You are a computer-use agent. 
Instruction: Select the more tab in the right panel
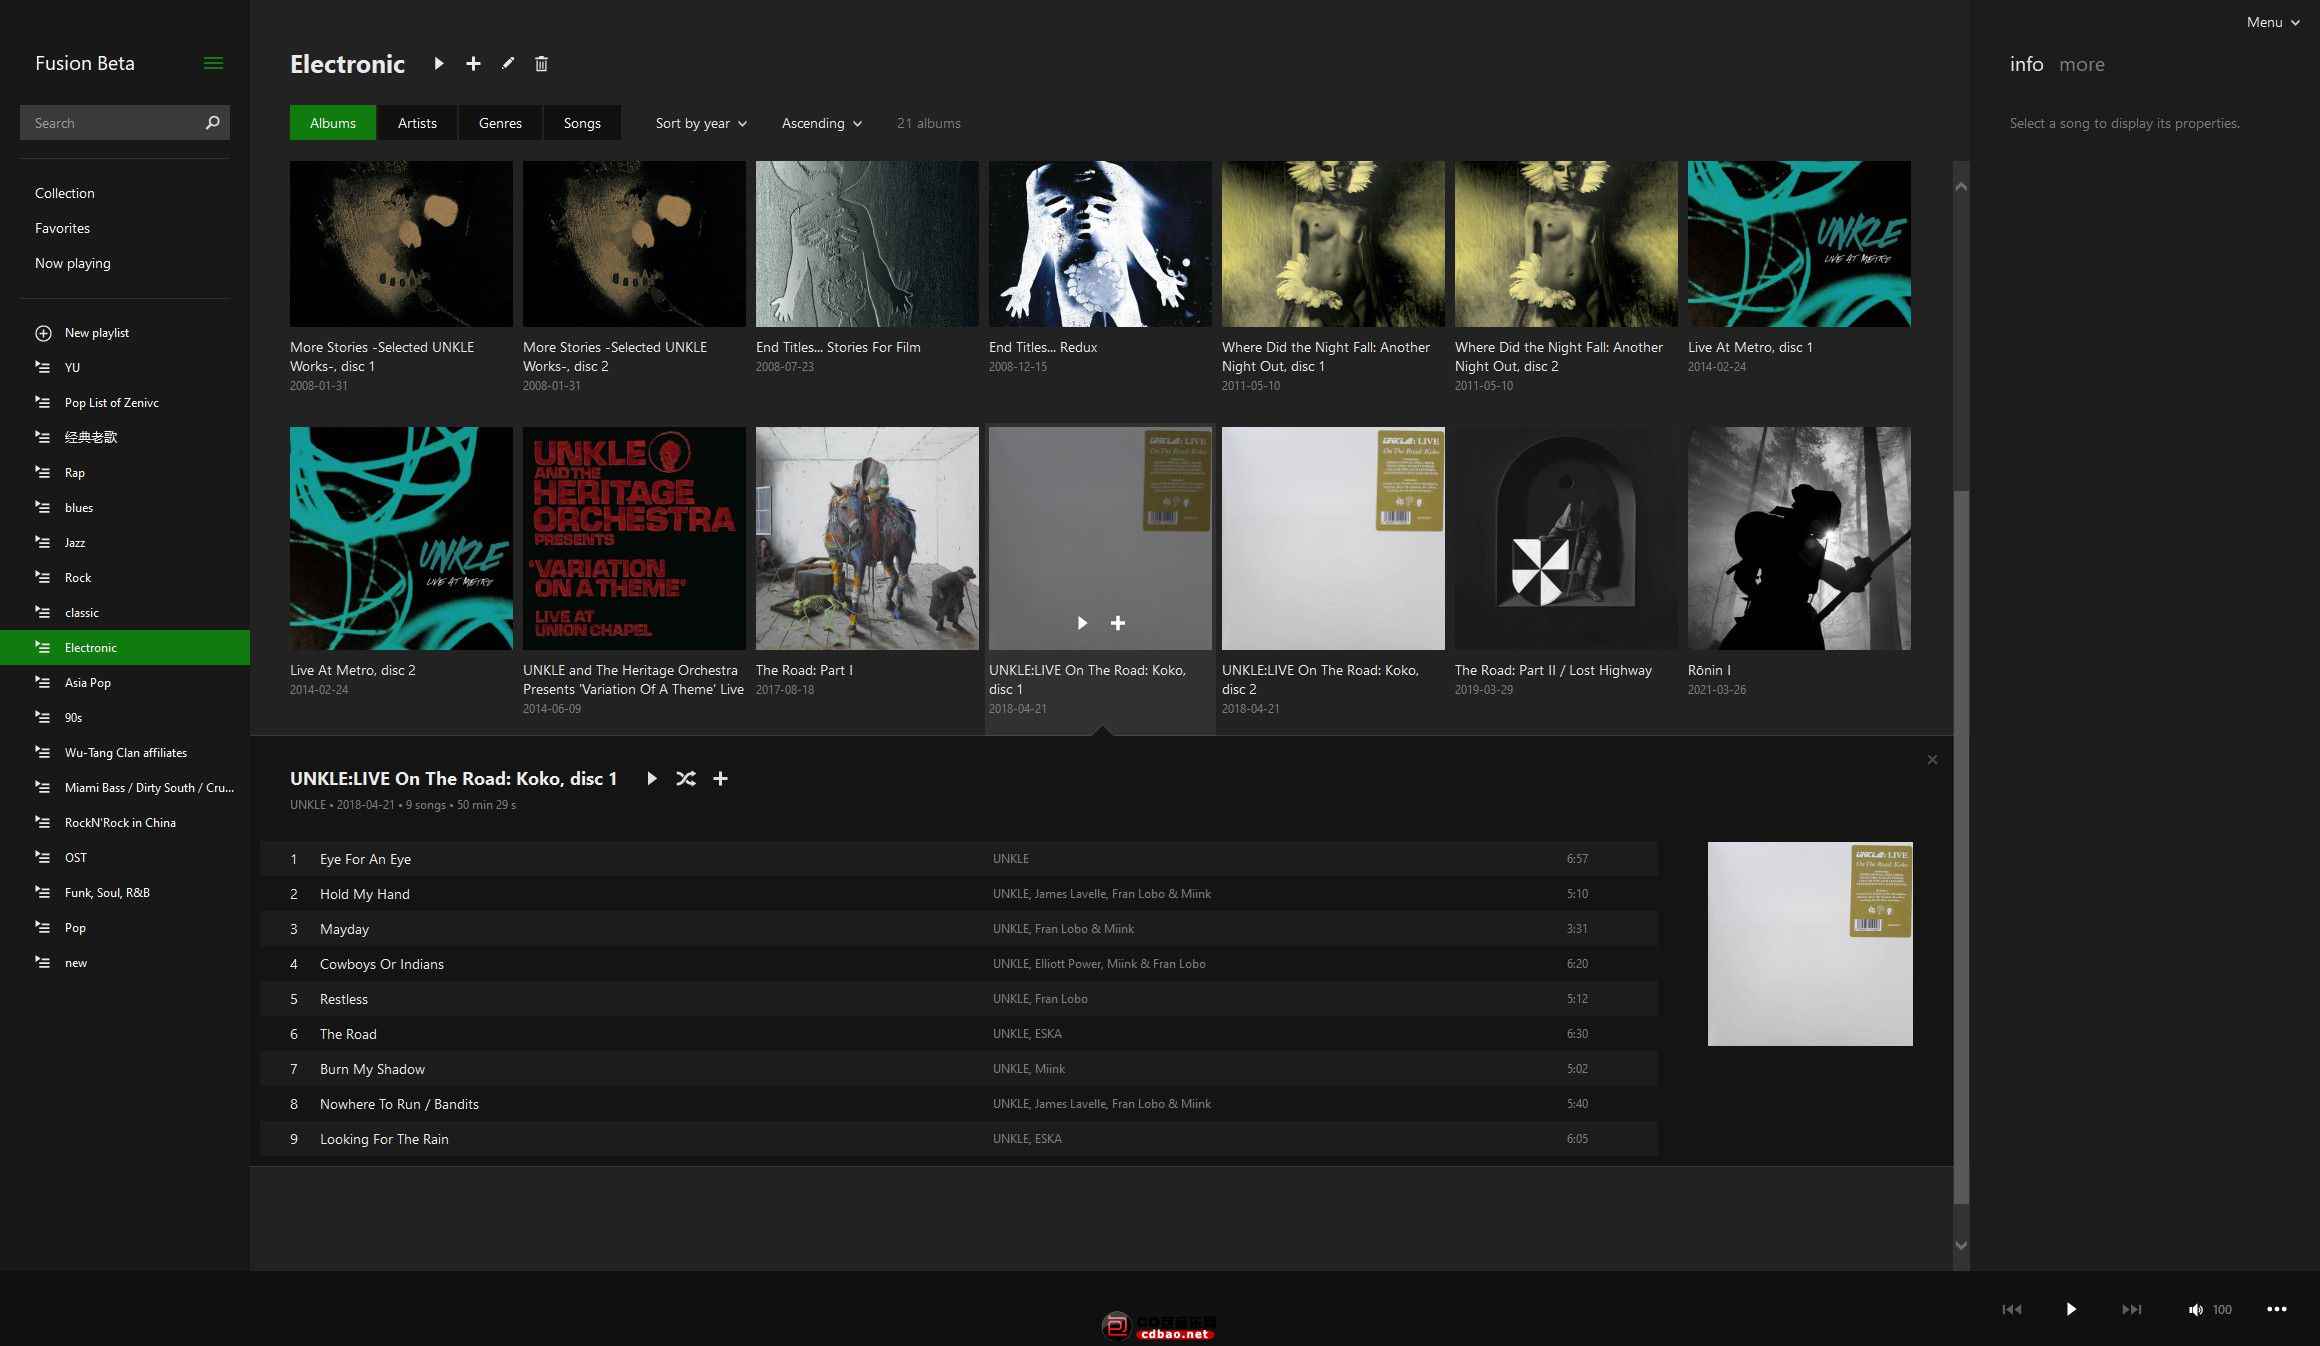tap(2082, 64)
